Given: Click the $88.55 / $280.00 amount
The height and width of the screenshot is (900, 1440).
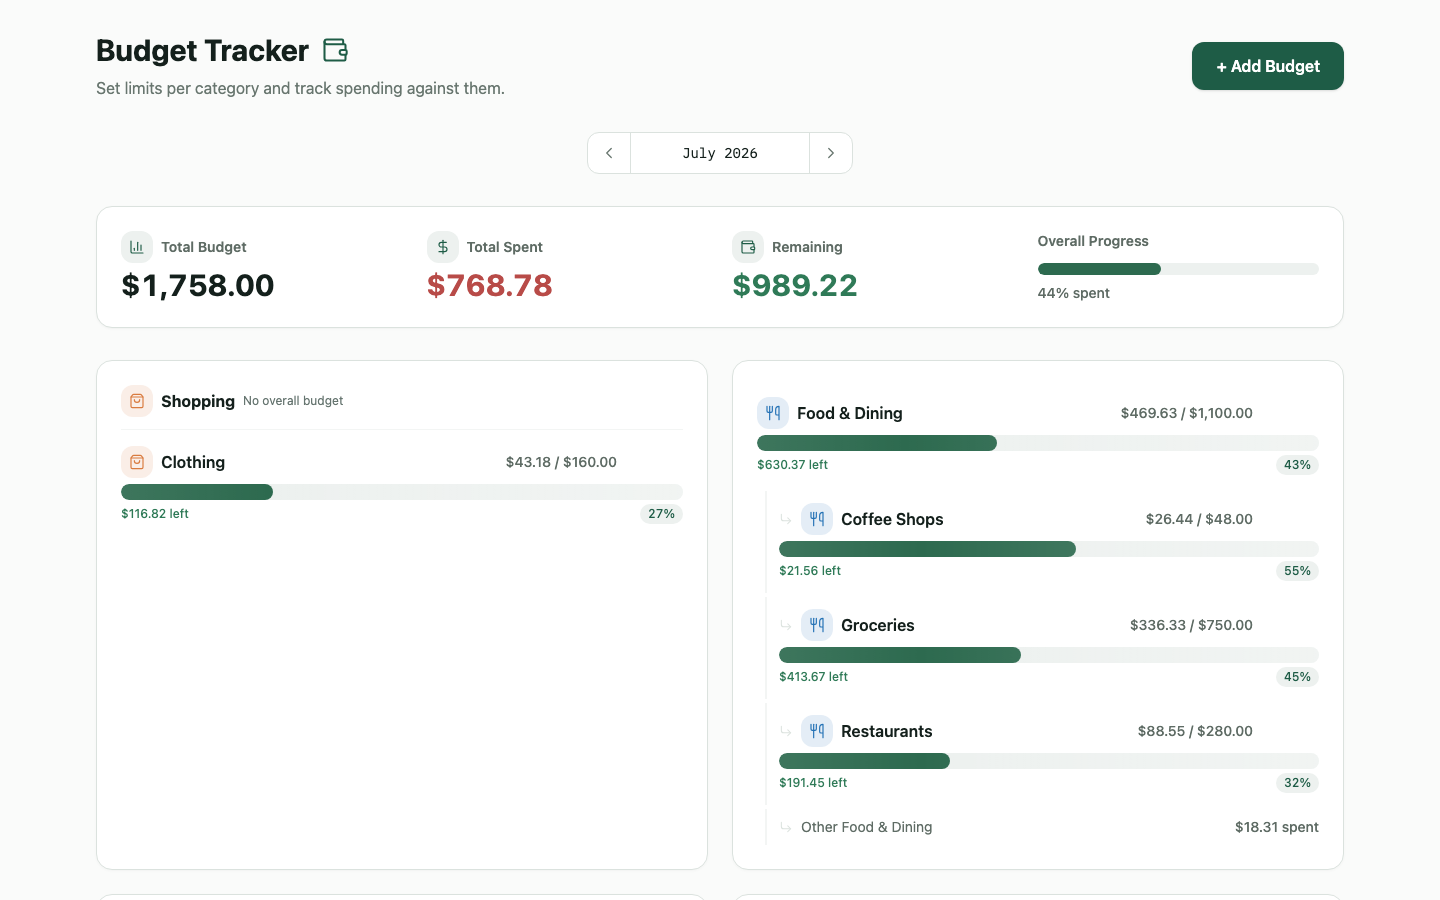Looking at the screenshot, I should pyautogui.click(x=1195, y=731).
